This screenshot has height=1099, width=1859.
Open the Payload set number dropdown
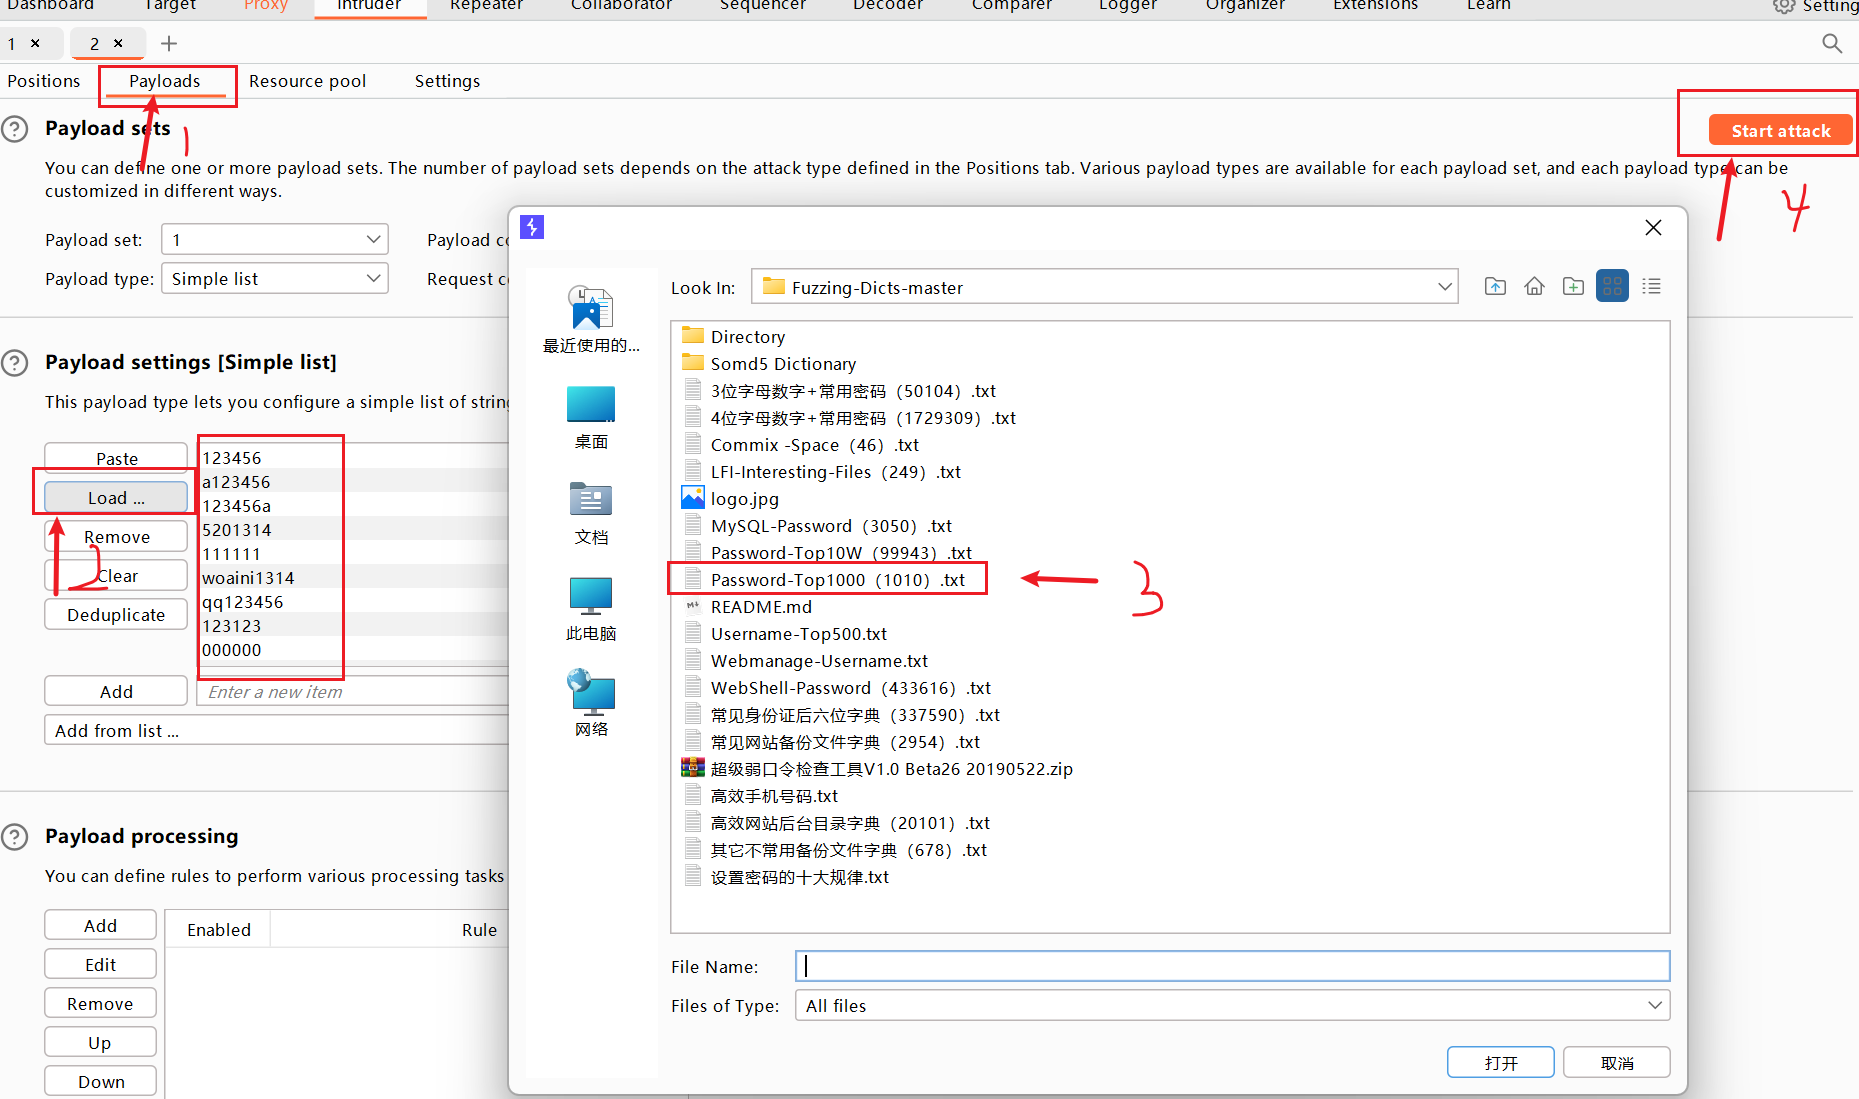[x=373, y=240]
